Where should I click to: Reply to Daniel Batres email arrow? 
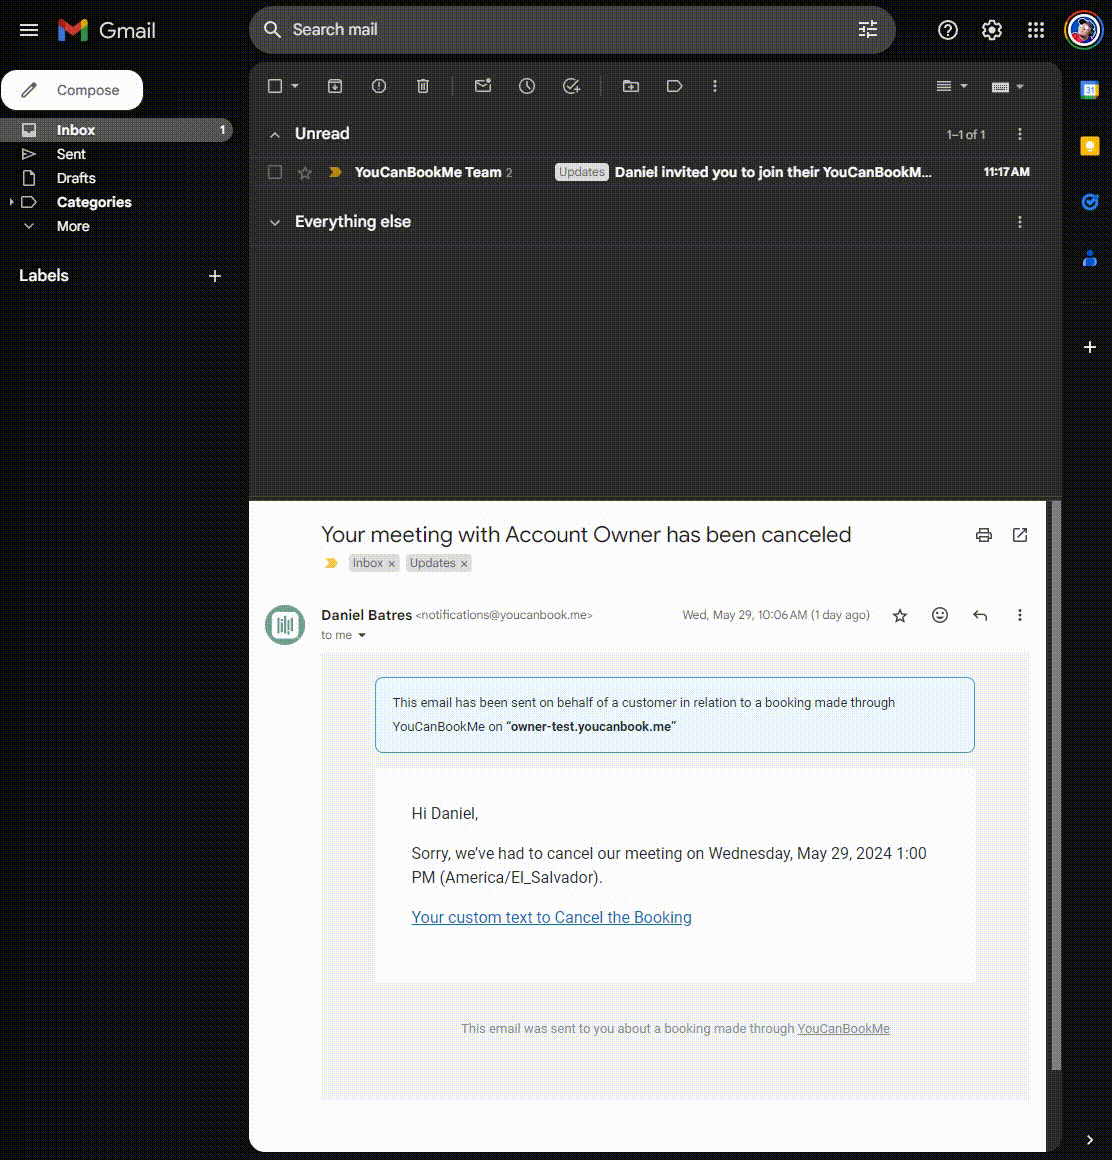pos(980,616)
